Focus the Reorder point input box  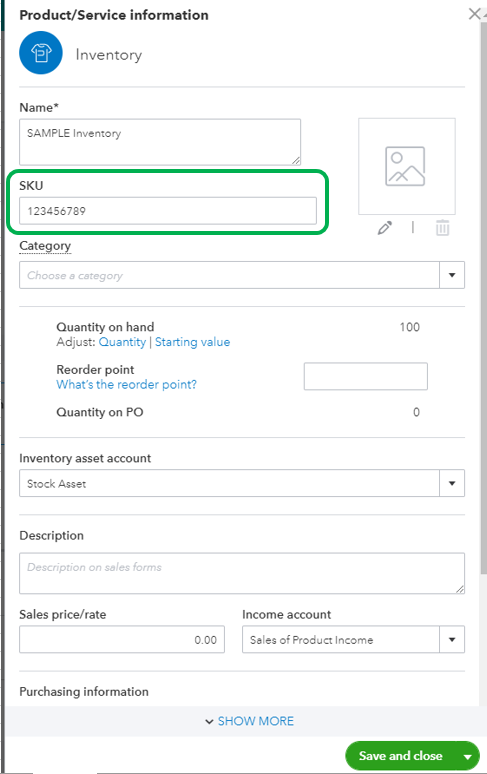(366, 376)
